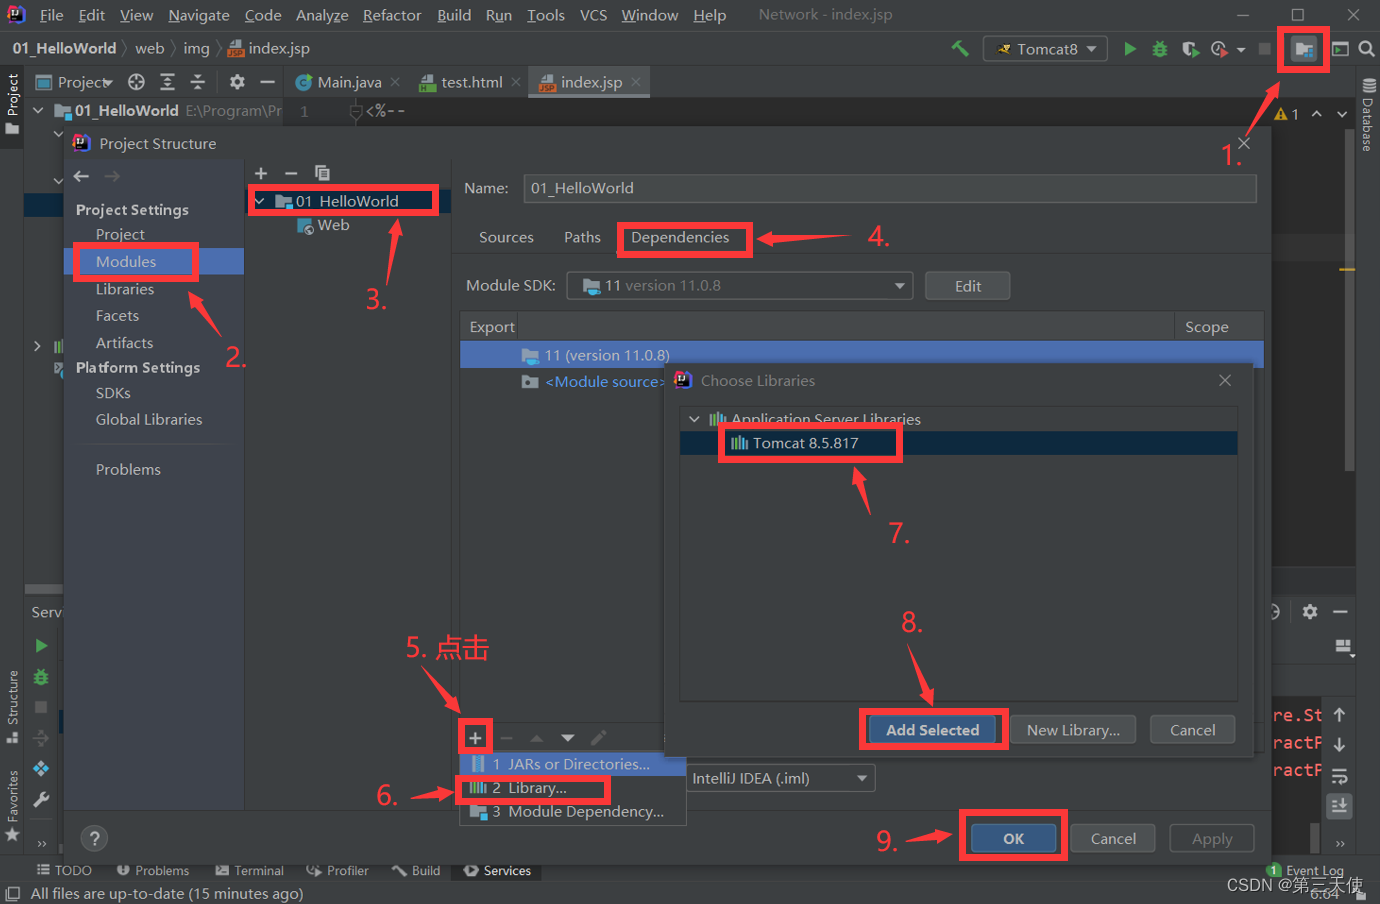The height and width of the screenshot is (904, 1380).
Task: Click the Add Selected button
Action: click(932, 730)
